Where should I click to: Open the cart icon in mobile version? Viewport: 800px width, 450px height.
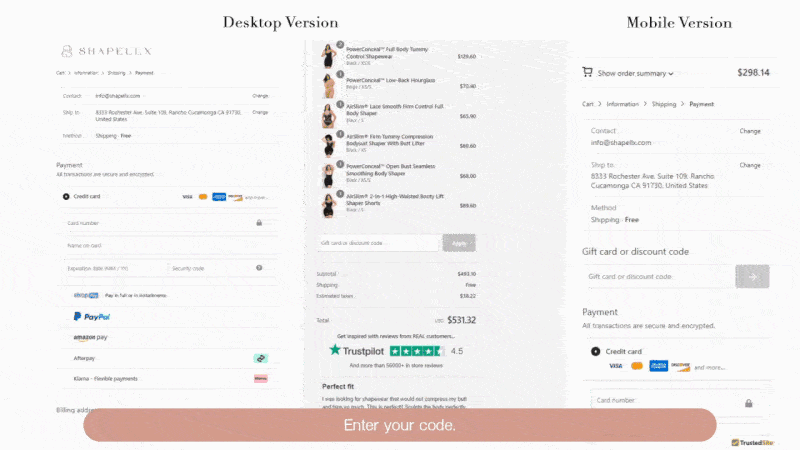[x=587, y=72]
